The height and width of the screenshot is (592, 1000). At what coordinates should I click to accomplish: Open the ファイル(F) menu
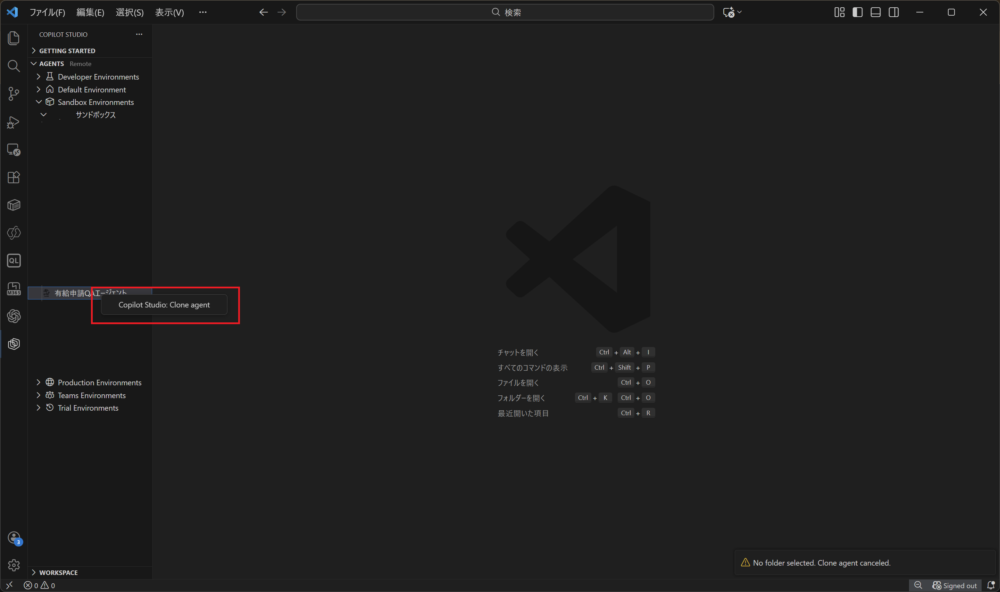[47, 12]
